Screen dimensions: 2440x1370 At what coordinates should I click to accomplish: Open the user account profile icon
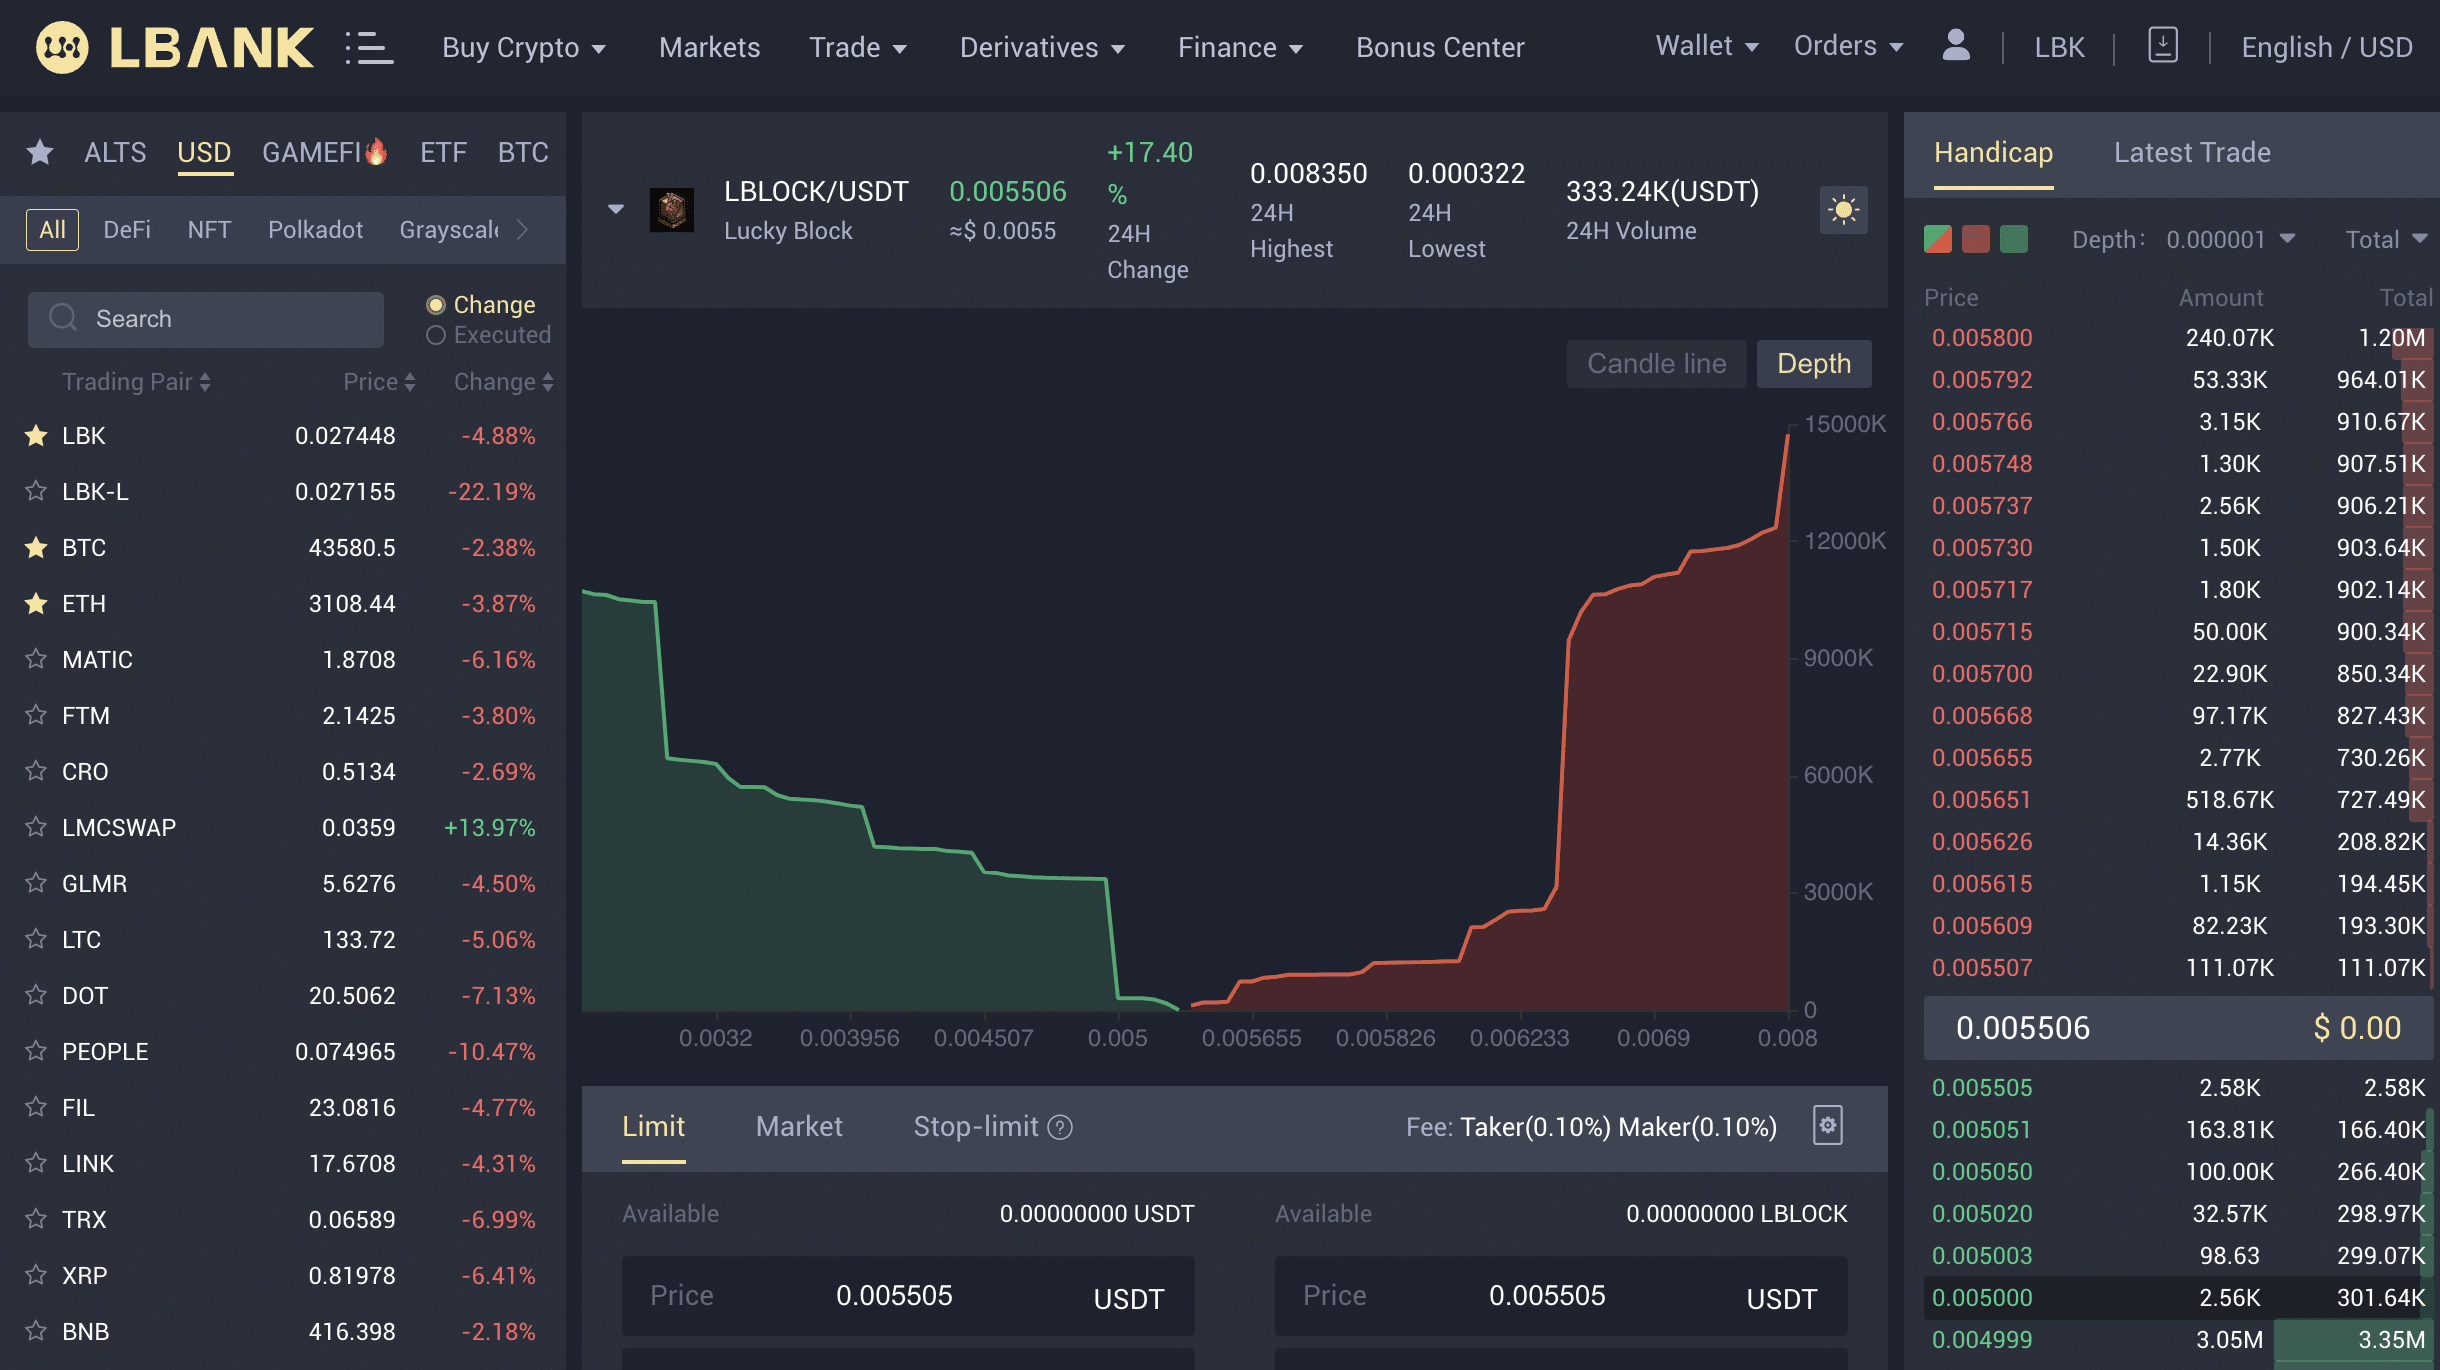tap(1955, 46)
